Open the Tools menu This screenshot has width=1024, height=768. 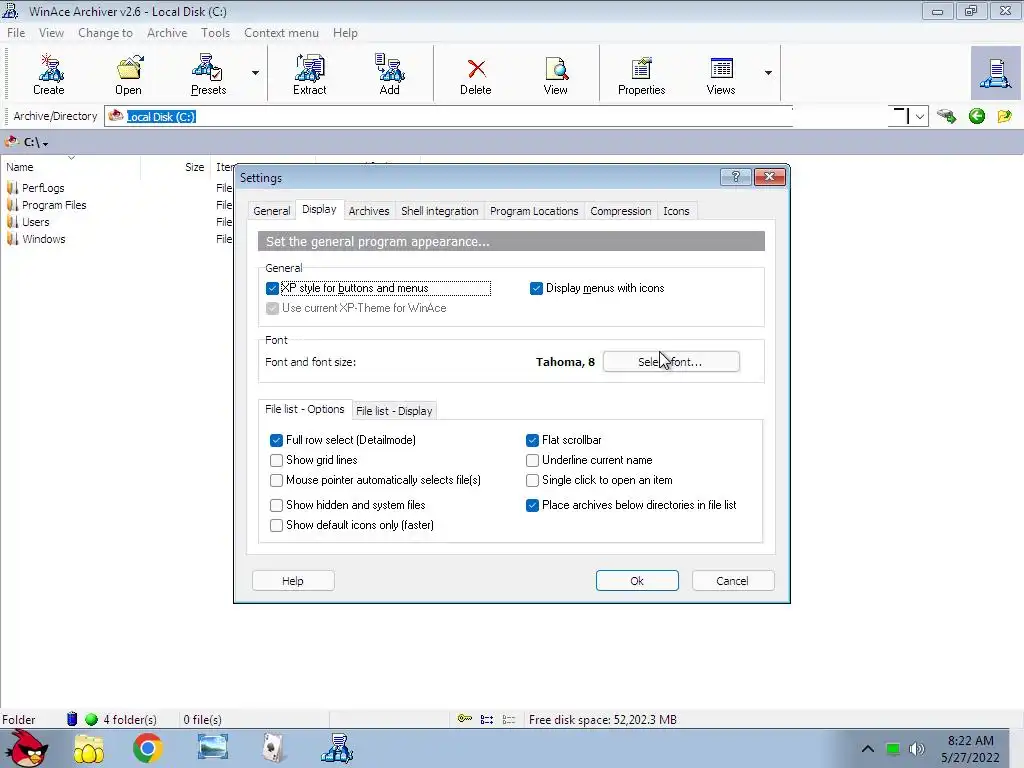[216, 33]
